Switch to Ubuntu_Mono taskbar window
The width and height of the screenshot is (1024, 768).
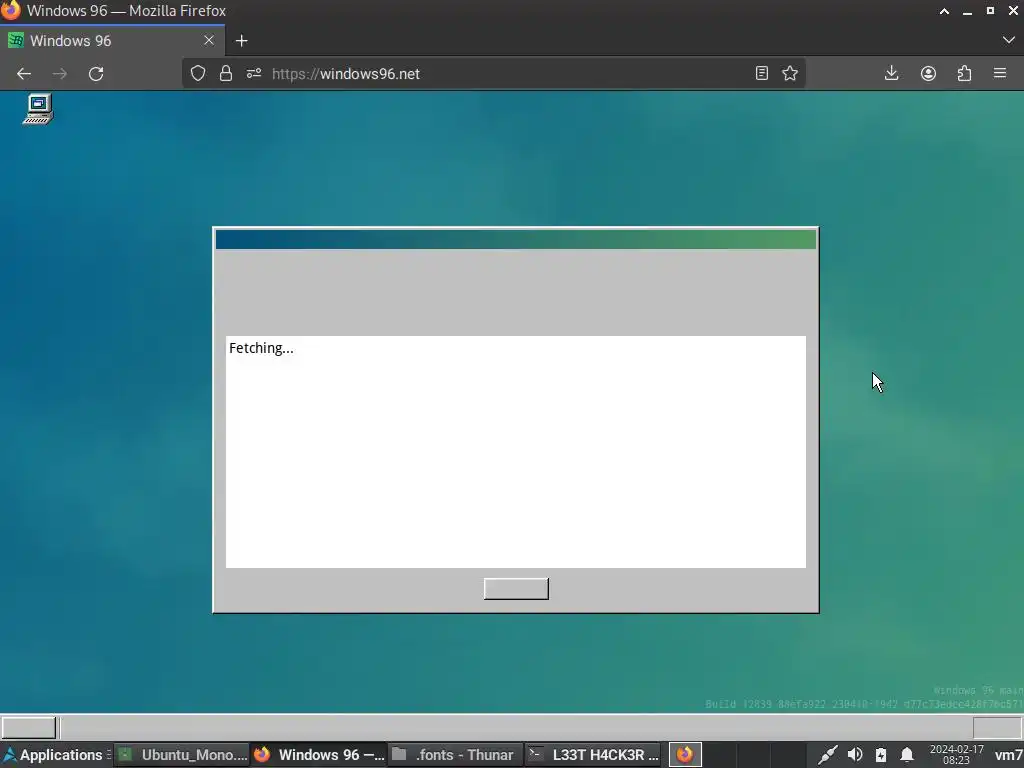click(x=182, y=755)
